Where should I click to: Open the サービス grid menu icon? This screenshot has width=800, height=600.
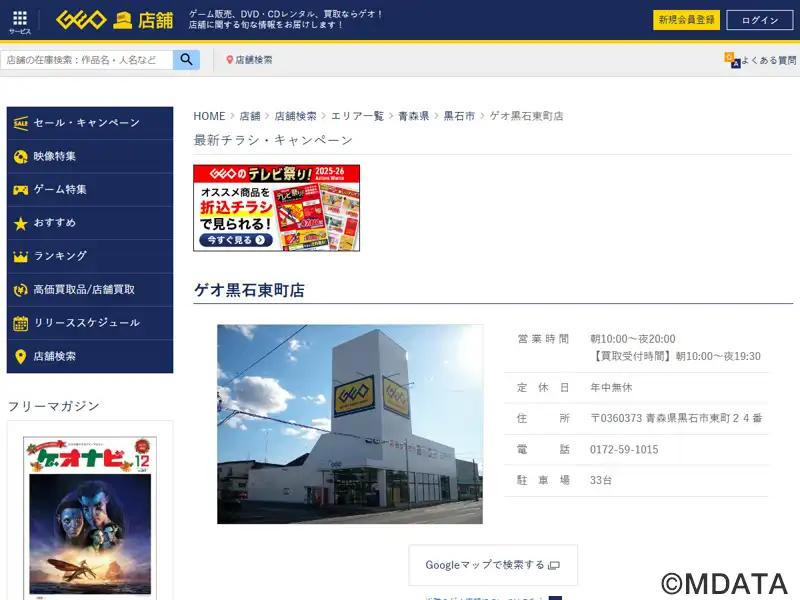pyautogui.click(x=20, y=18)
